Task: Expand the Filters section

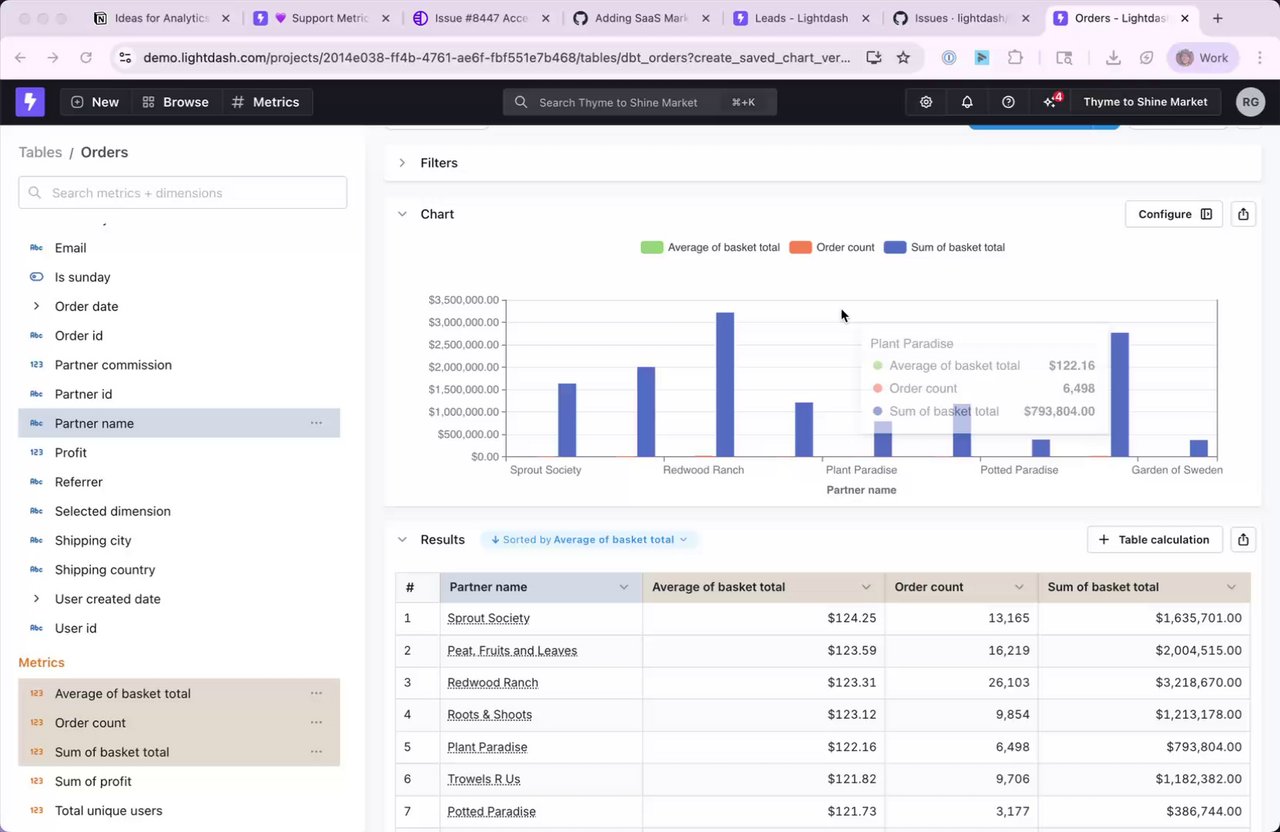Action: (x=402, y=163)
